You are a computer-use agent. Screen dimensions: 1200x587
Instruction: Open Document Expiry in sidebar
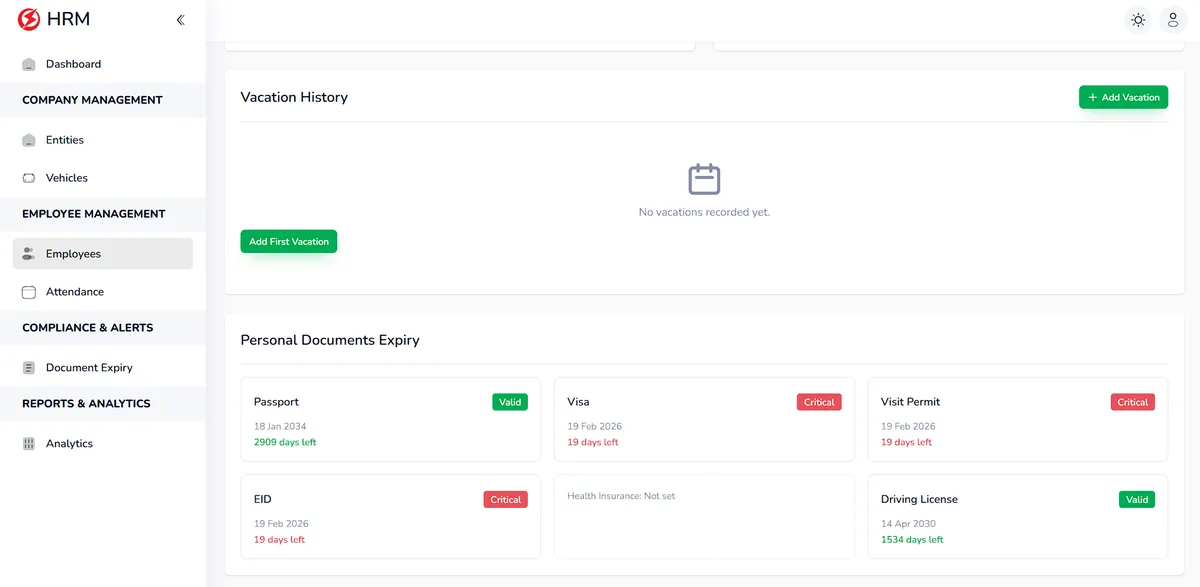(x=103, y=368)
